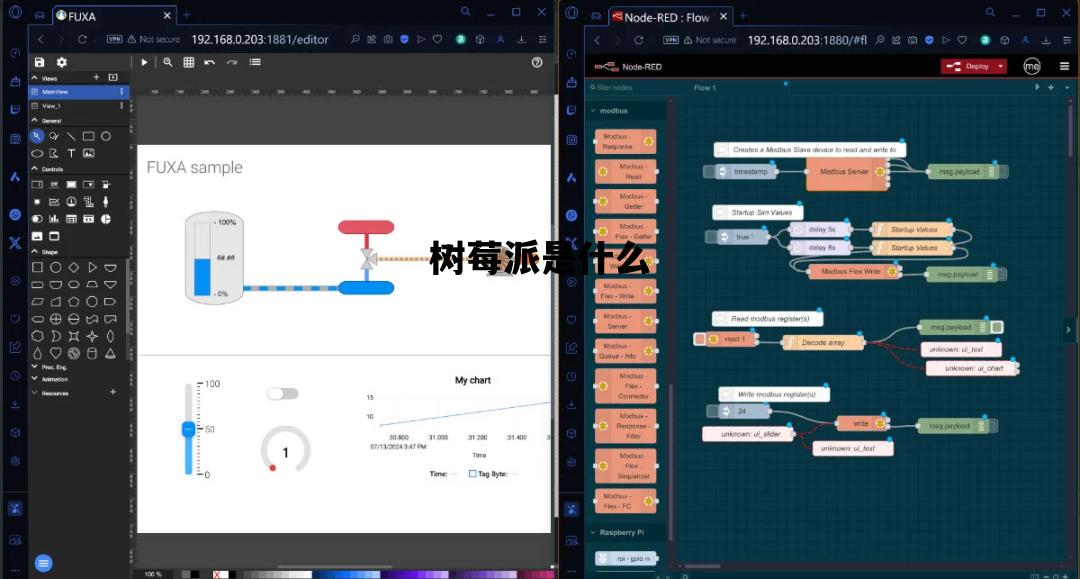Choose the heart shape

[x=56, y=353]
